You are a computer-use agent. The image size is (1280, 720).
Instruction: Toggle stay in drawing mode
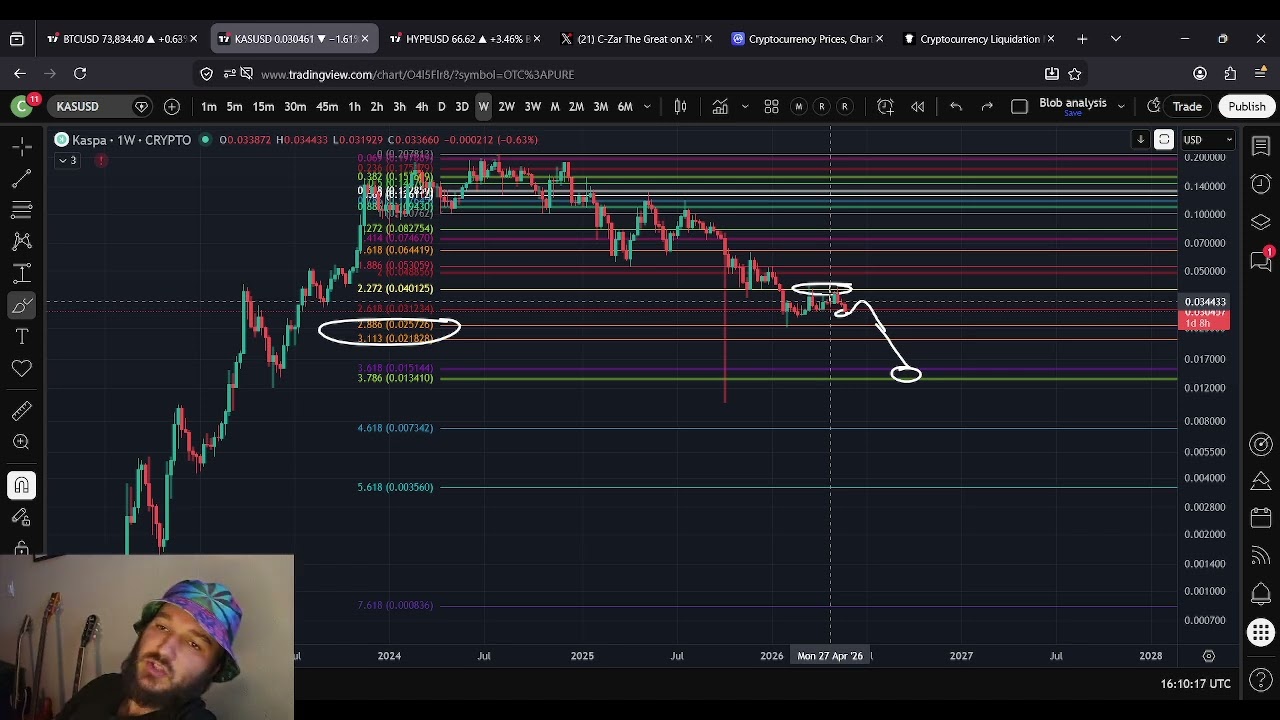click(21, 517)
